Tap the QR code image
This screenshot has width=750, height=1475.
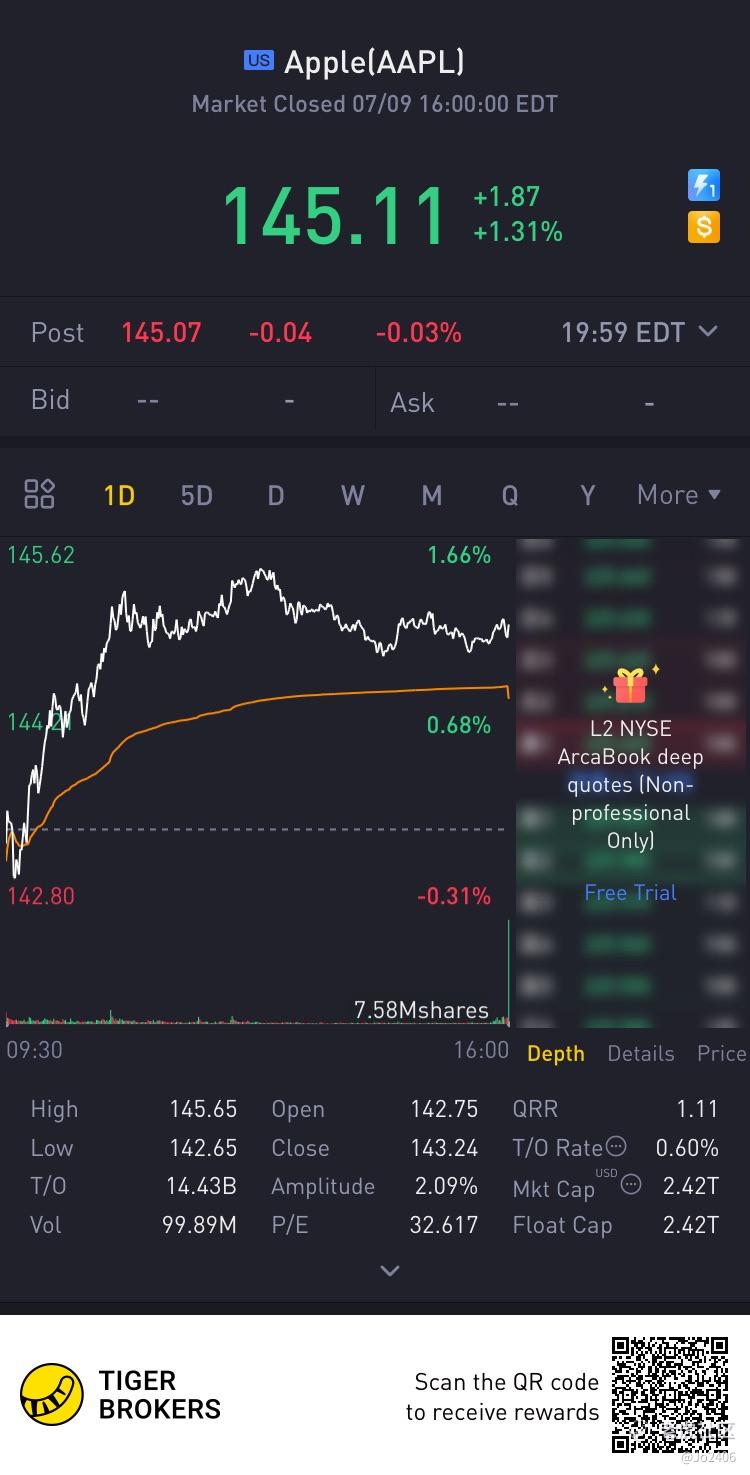(670, 1395)
